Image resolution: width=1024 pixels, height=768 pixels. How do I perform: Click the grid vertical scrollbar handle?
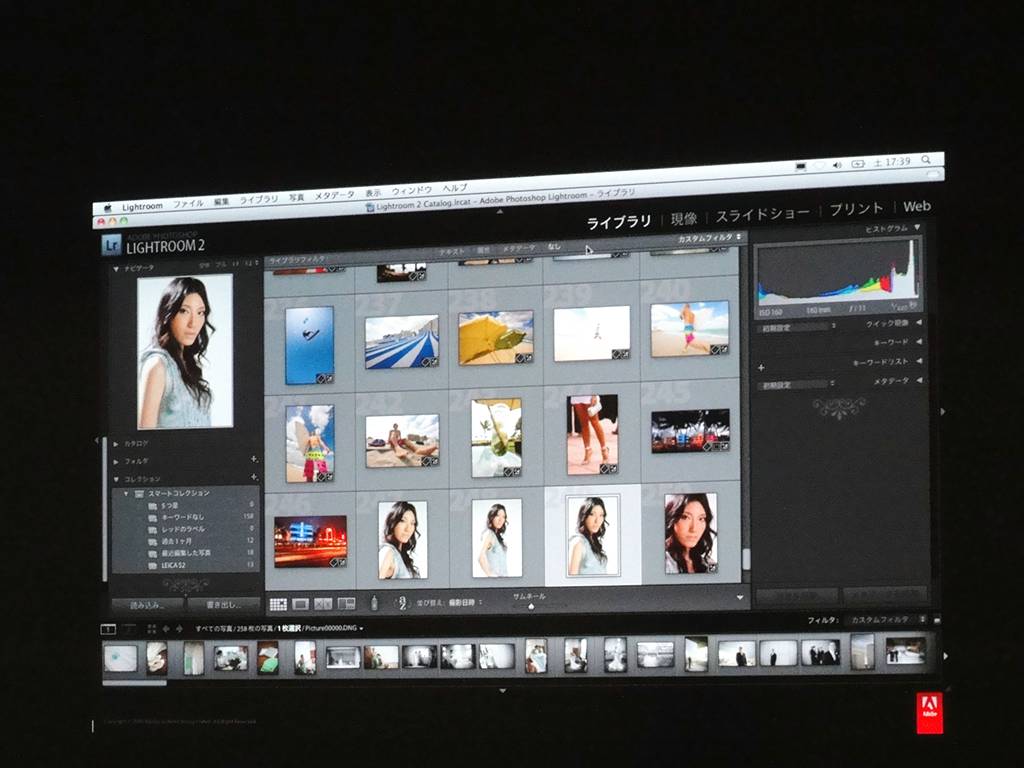point(745,558)
